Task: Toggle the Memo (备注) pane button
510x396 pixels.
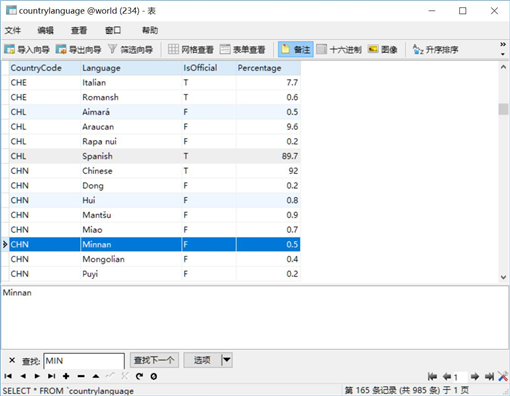Action: click(x=296, y=50)
